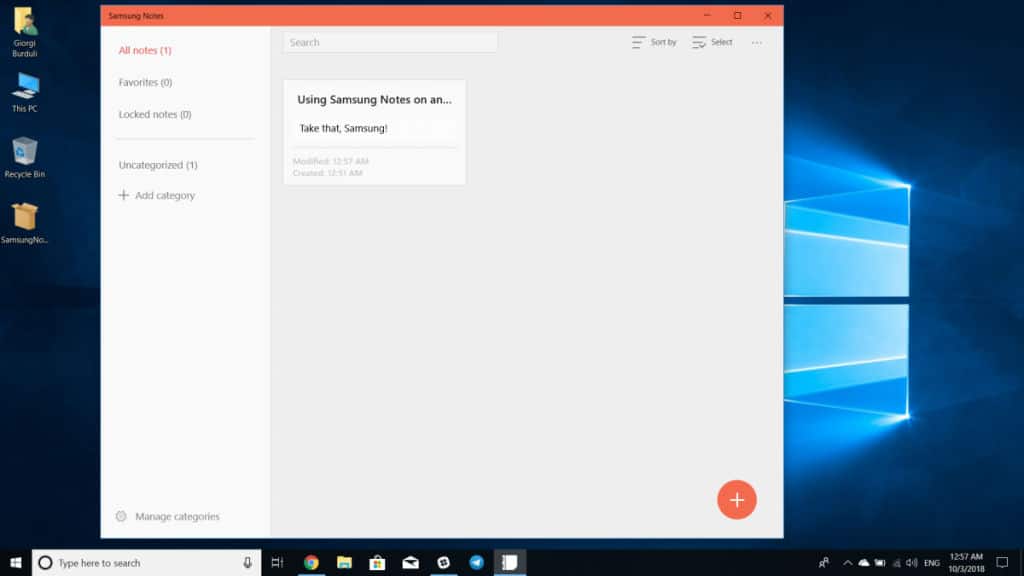The height and width of the screenshot is (576, 1024).
Task: Click the note's Modified timestamp text
Action: pyautogui.click(x=330, y=161)
